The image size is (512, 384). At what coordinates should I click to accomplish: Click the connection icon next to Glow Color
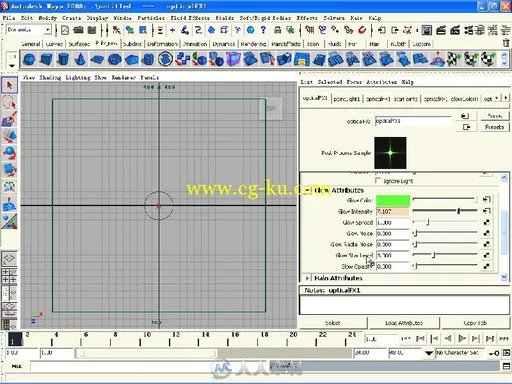click(x=487, y=199)
